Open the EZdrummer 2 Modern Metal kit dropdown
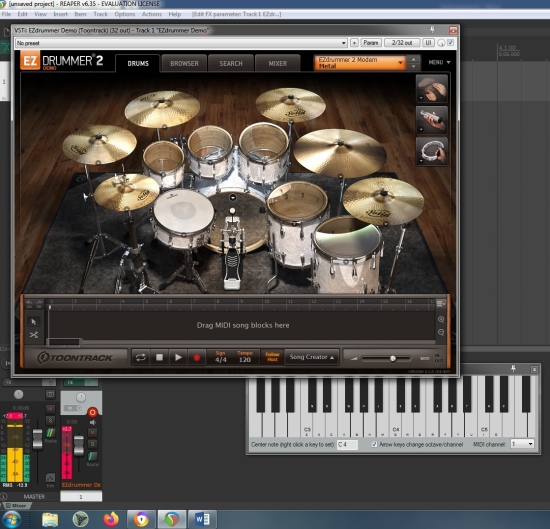550x529 pixels. 360,63
